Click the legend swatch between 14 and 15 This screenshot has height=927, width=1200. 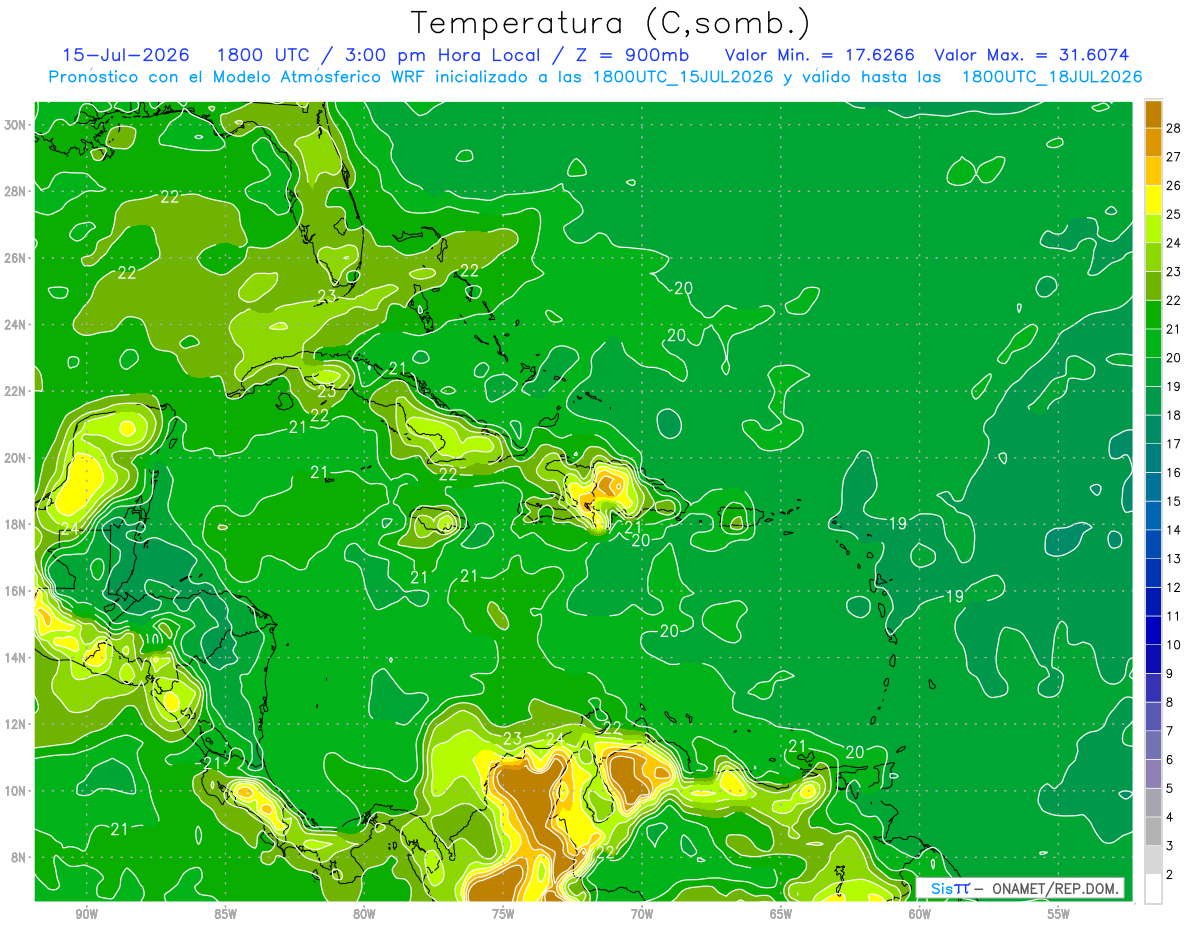[1153, 515]
